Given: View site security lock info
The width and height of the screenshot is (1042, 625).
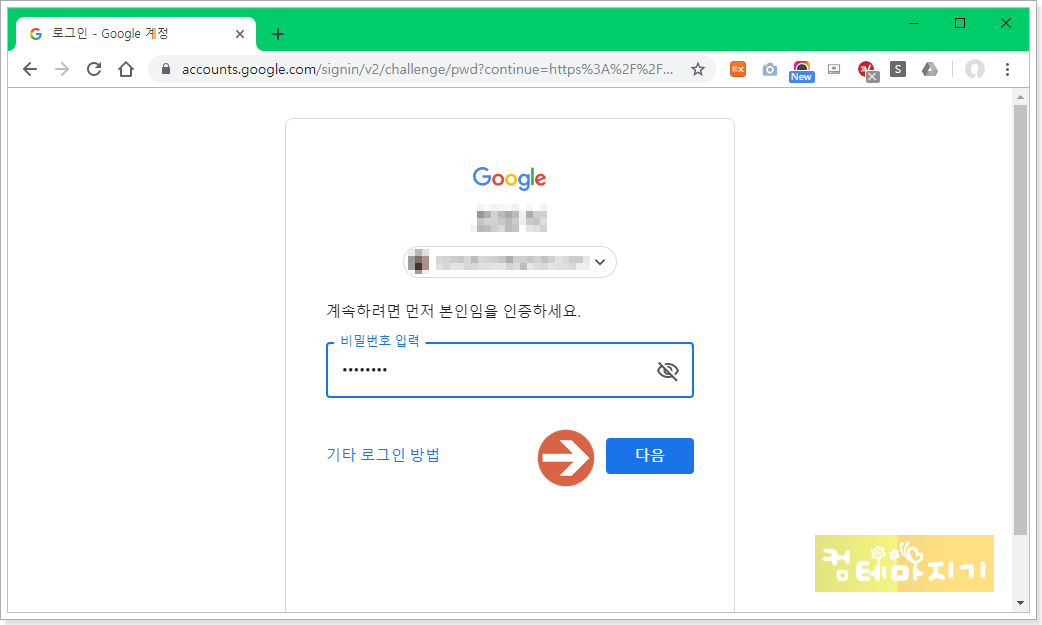Looking at the screenshot, I should click(166, 69).
